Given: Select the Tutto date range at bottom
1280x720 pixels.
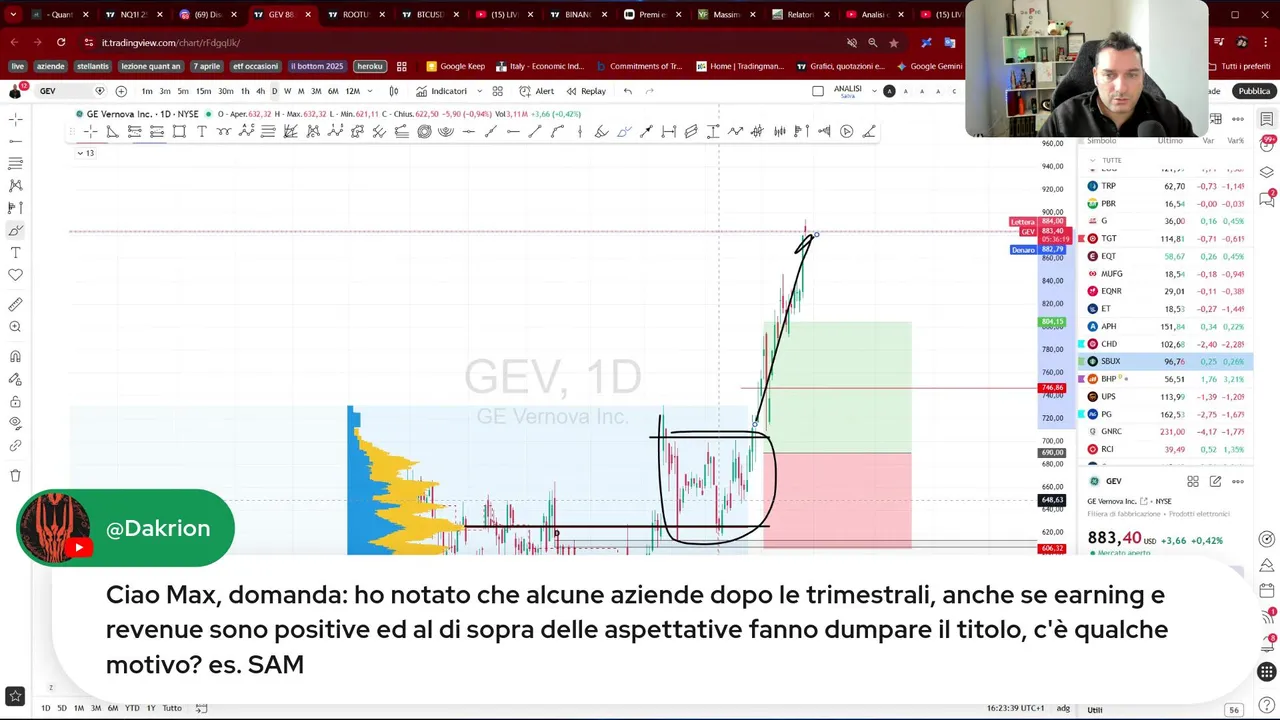Looking at the screenshot, I should point(172,708).
